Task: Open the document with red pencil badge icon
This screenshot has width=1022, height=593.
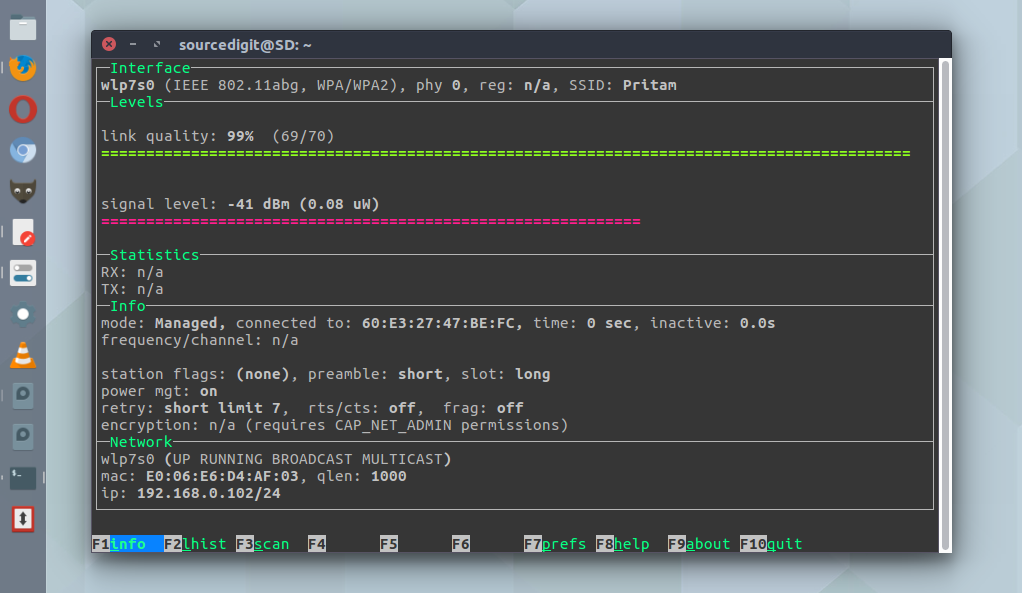Action: (23, 233)
